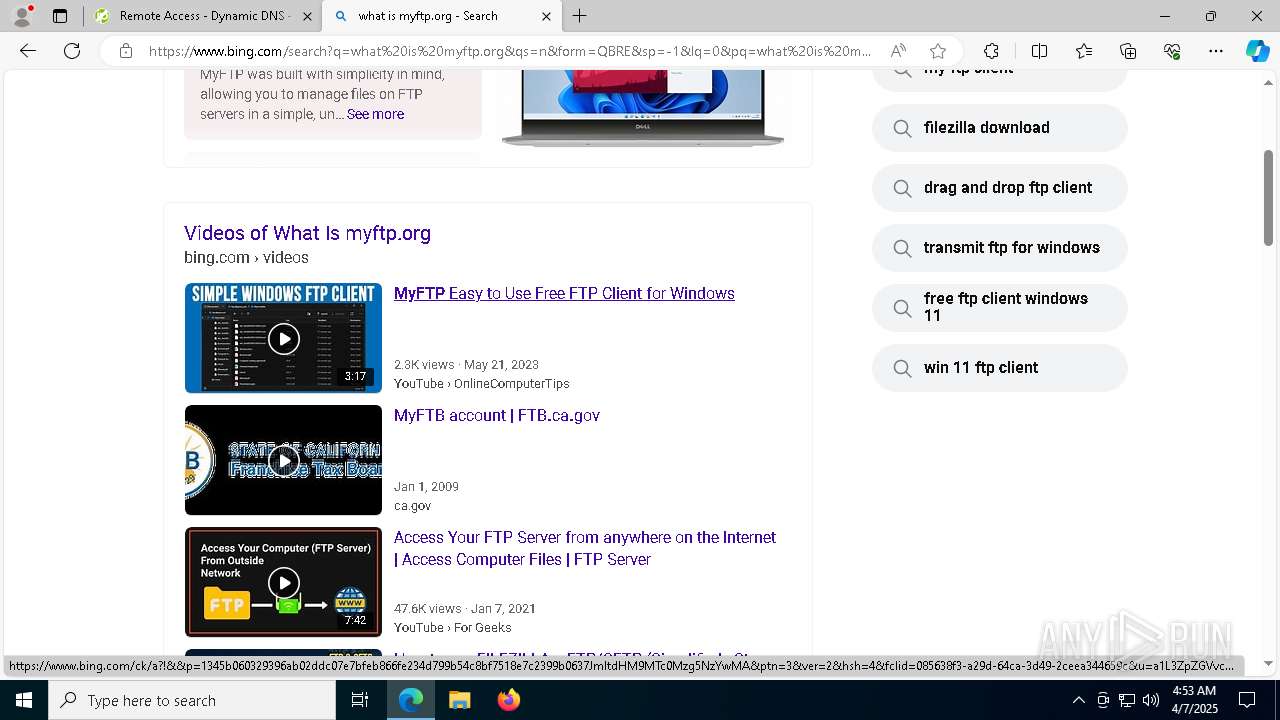
Task: Open the notification center icon
Action: click(x=1247, y=700)
